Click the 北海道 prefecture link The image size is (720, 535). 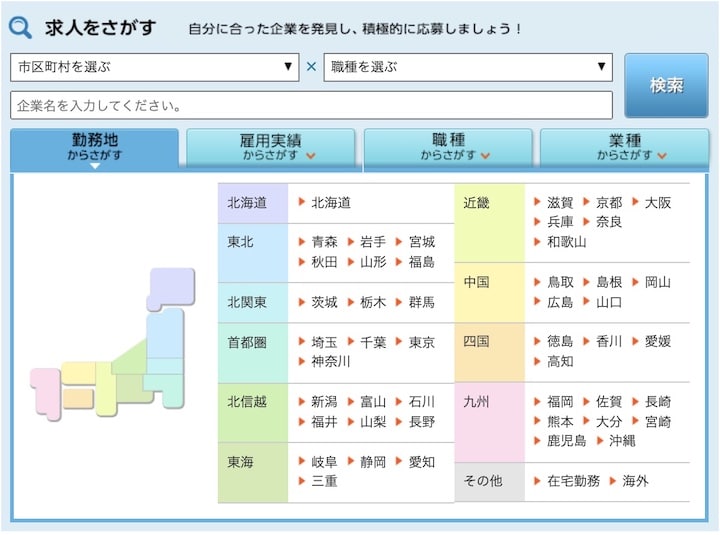tap(331, 203)
